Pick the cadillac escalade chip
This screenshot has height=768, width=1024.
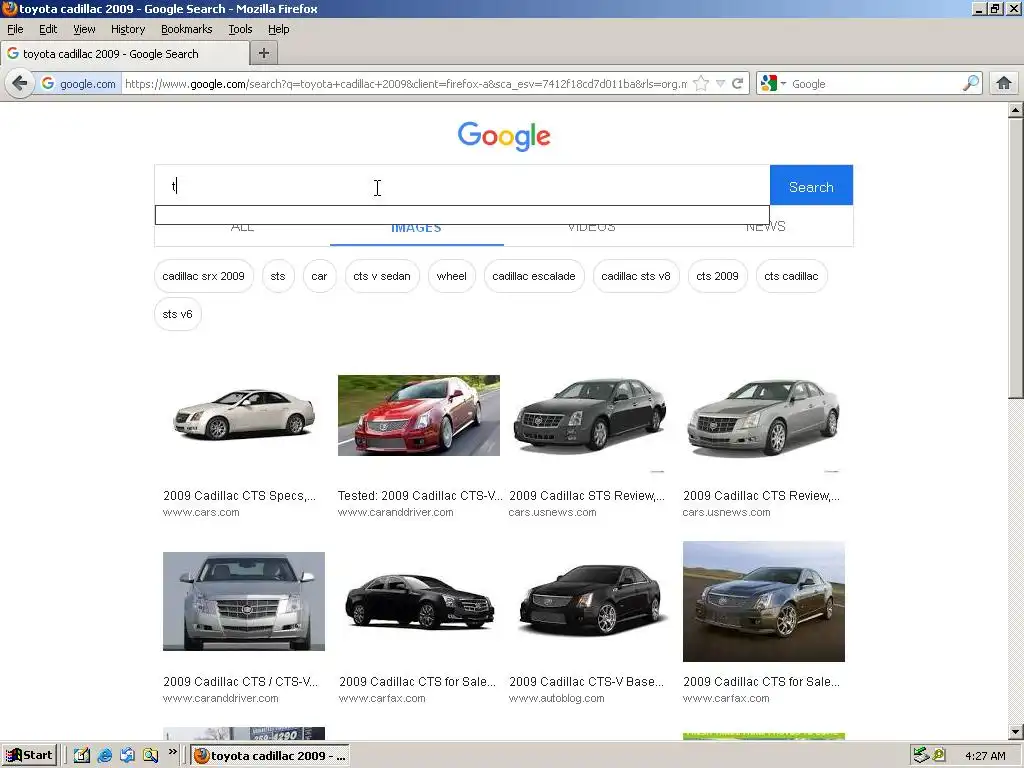click(x=534, y=276)
